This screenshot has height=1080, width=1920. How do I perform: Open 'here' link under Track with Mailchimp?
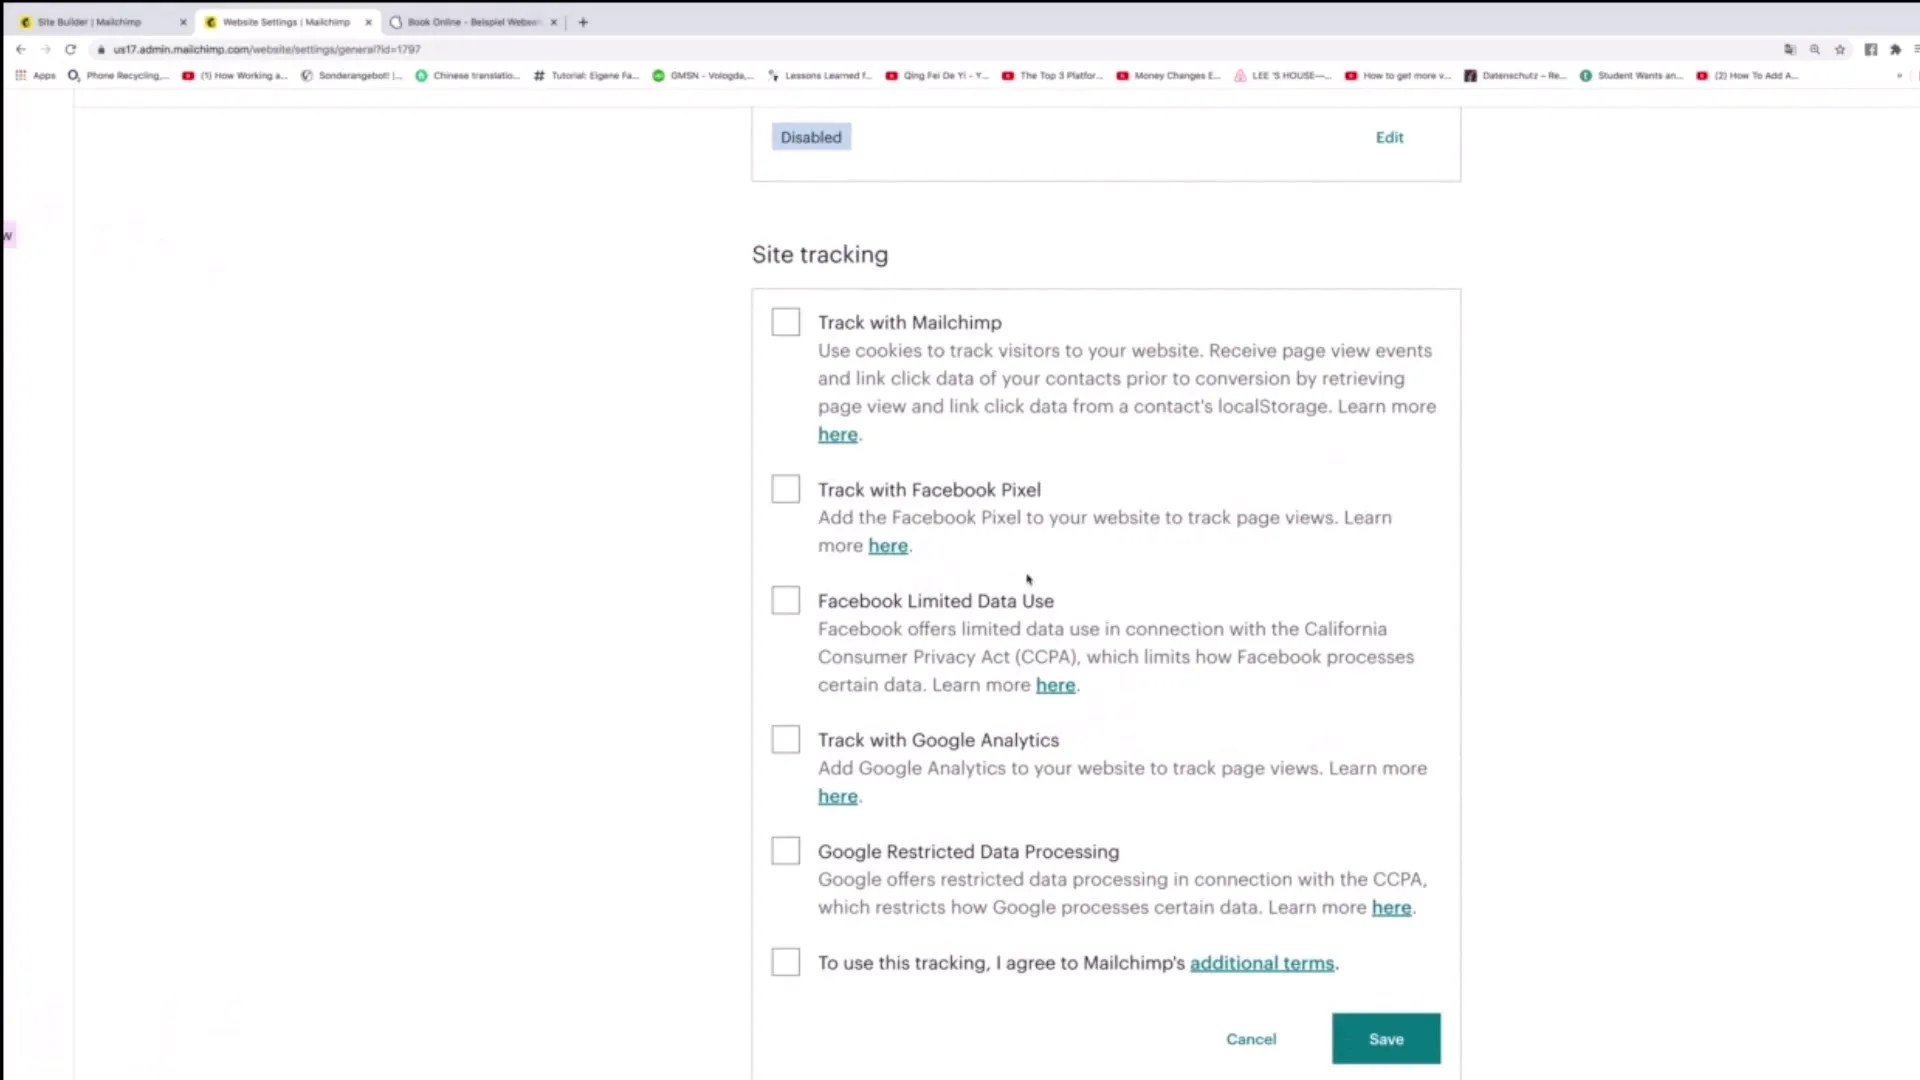837,435
